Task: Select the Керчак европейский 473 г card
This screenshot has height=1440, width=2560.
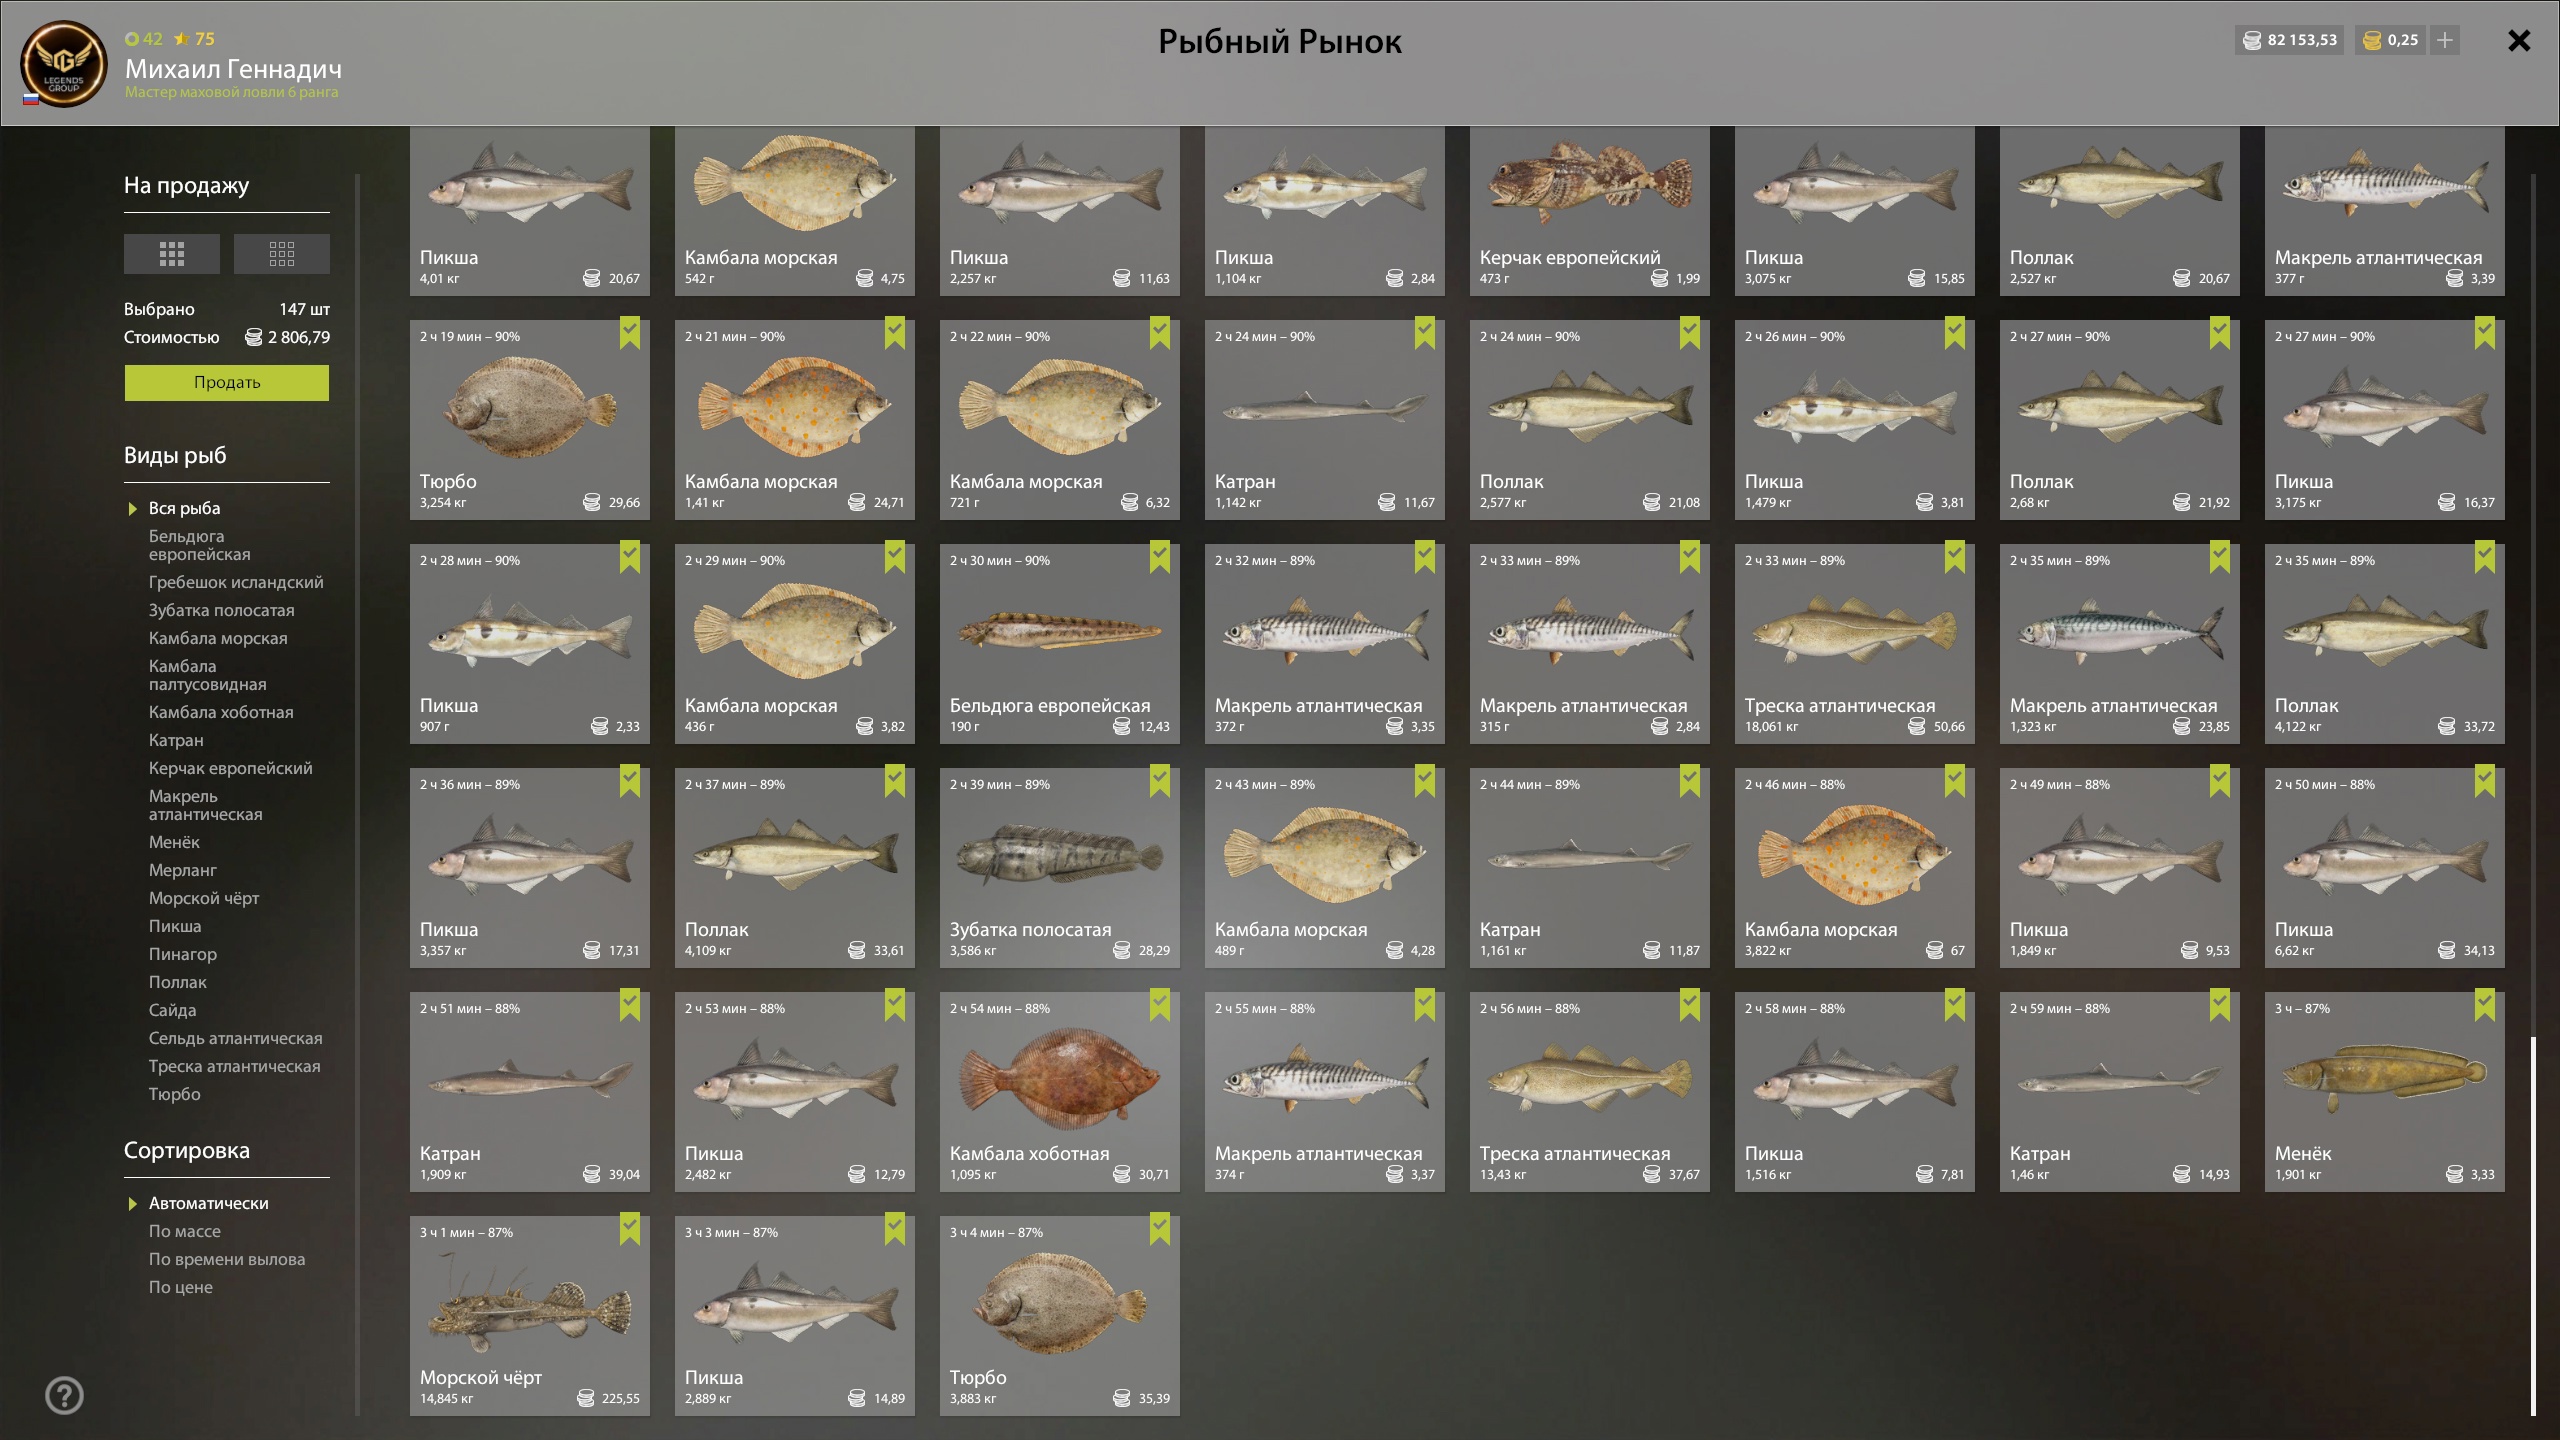Action: click(x=1590, y=210)
